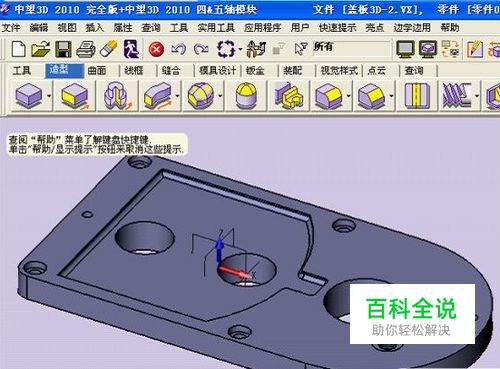The height and width of the screenshot is (369, 500).
Task: Click the exit running-man icon
Action: [x=131, y=49]
